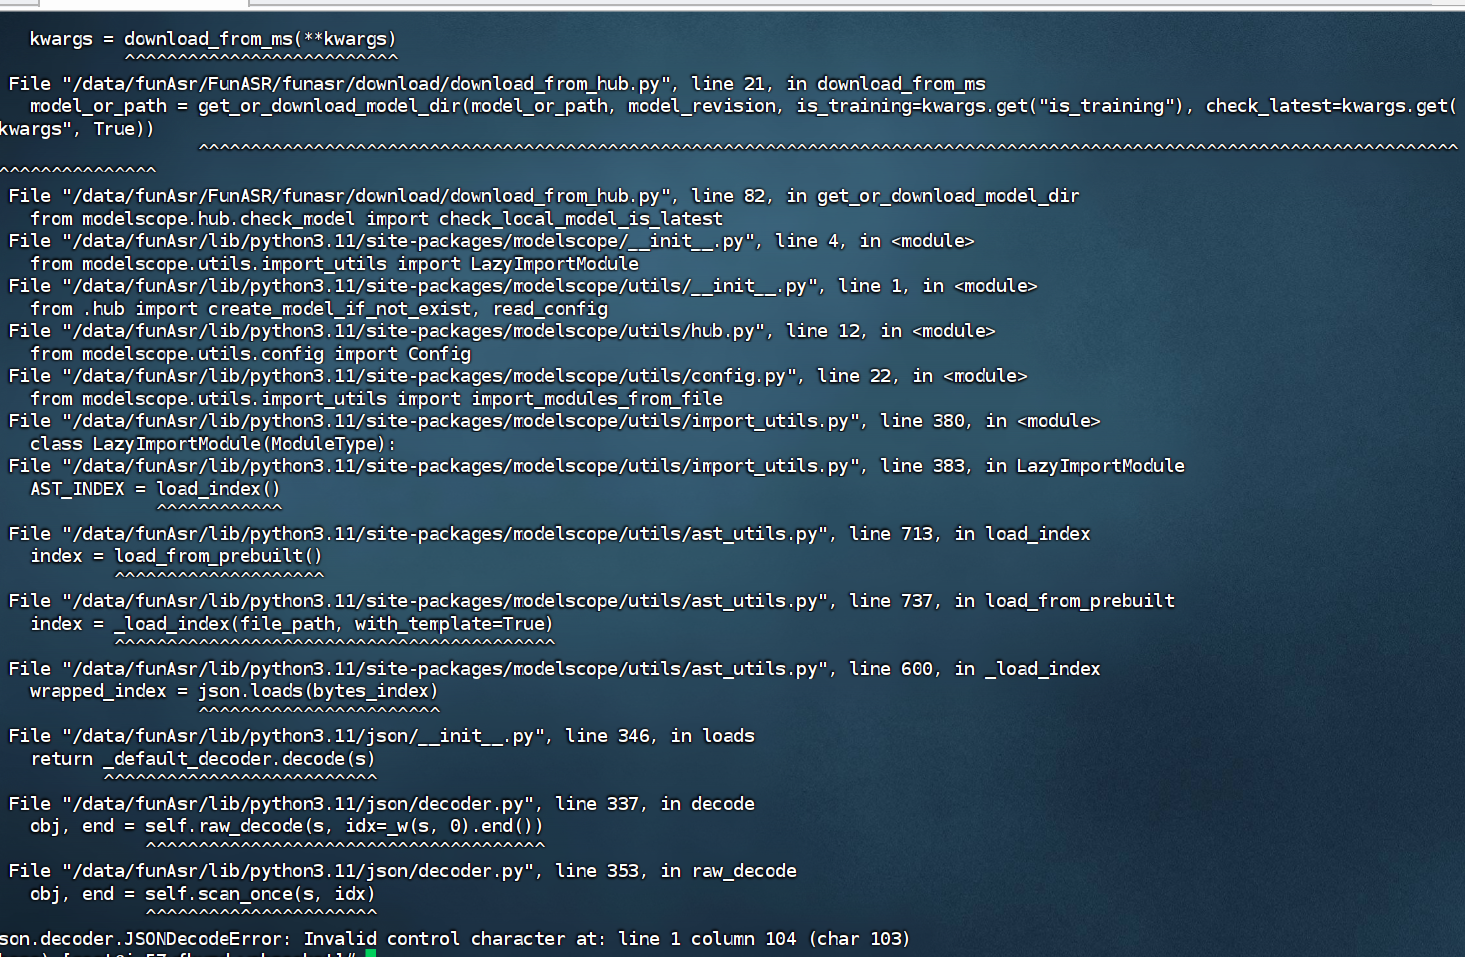1465x957 pixels.
Task: Click the 'wrapped_index = json.loads(bytes_index)' line
Action: click(x=234, y=691)
